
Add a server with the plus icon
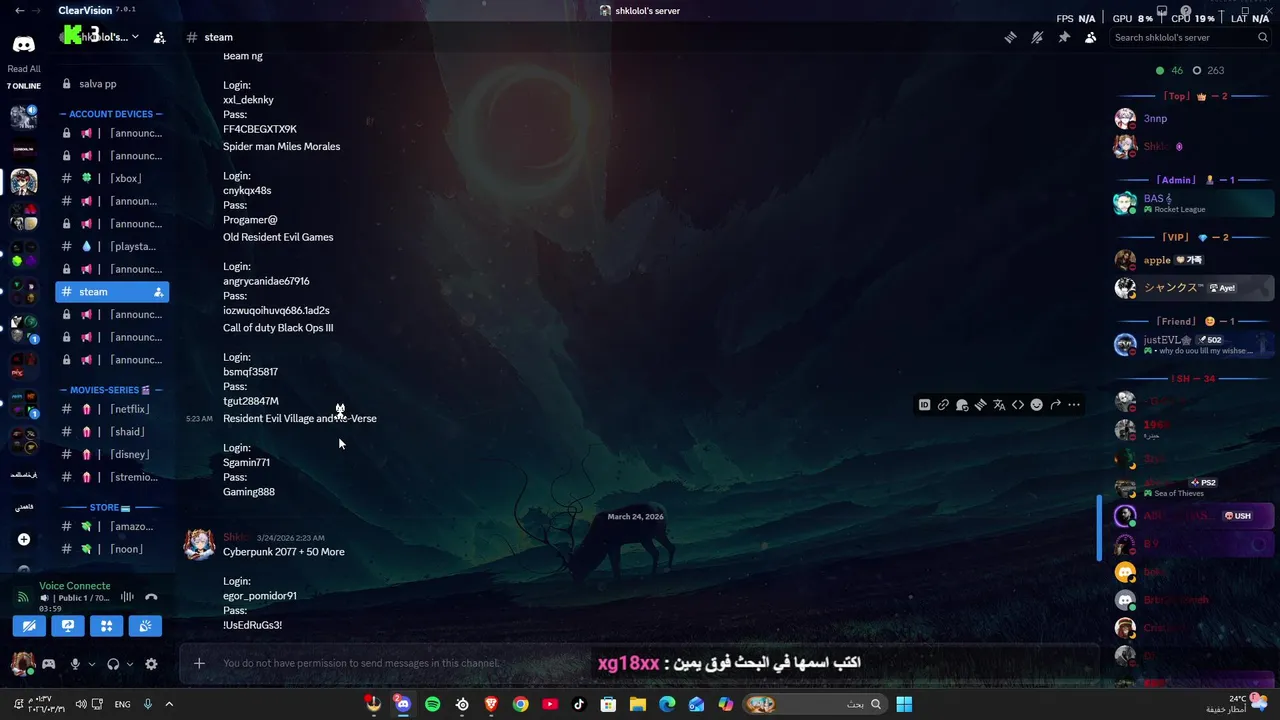23,539
